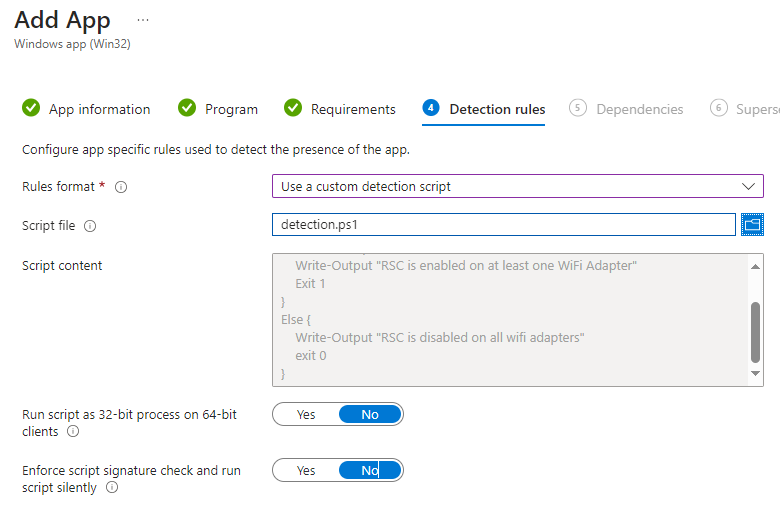Viewport: 780px width, 507px height.
Task: Click the info icon beside Script file
Action: (x=90, y=226)
